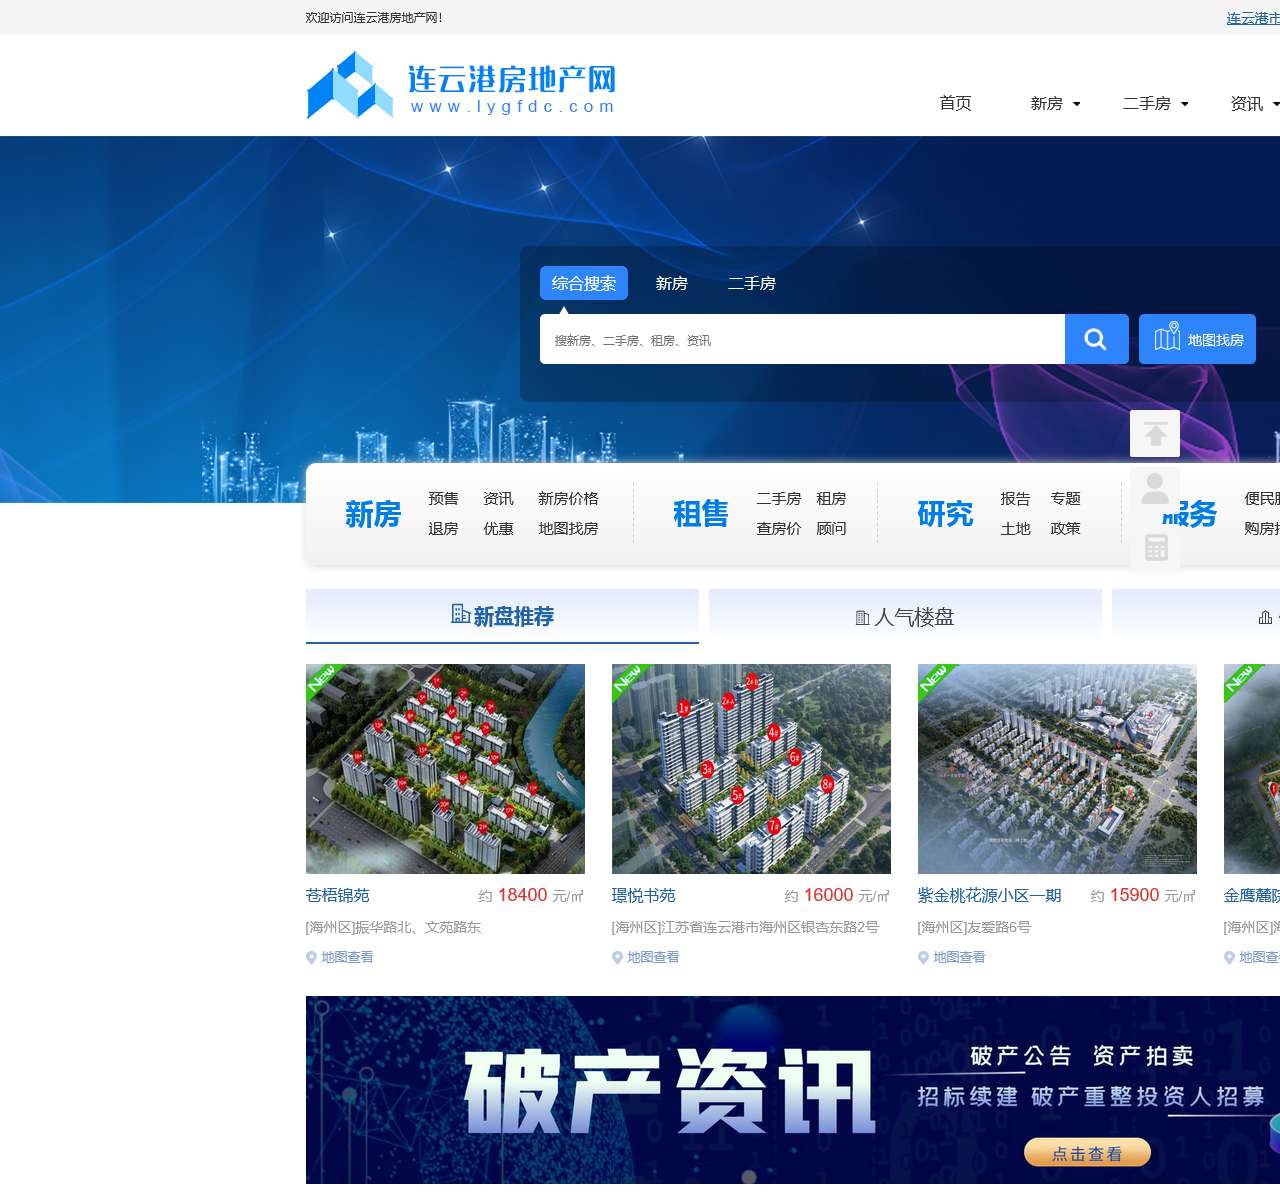Screen dimensions: 1280x1195
Task: Click into the 搜新房、二手房 search field
Action: pyautogui.click(x=802, y=339)
